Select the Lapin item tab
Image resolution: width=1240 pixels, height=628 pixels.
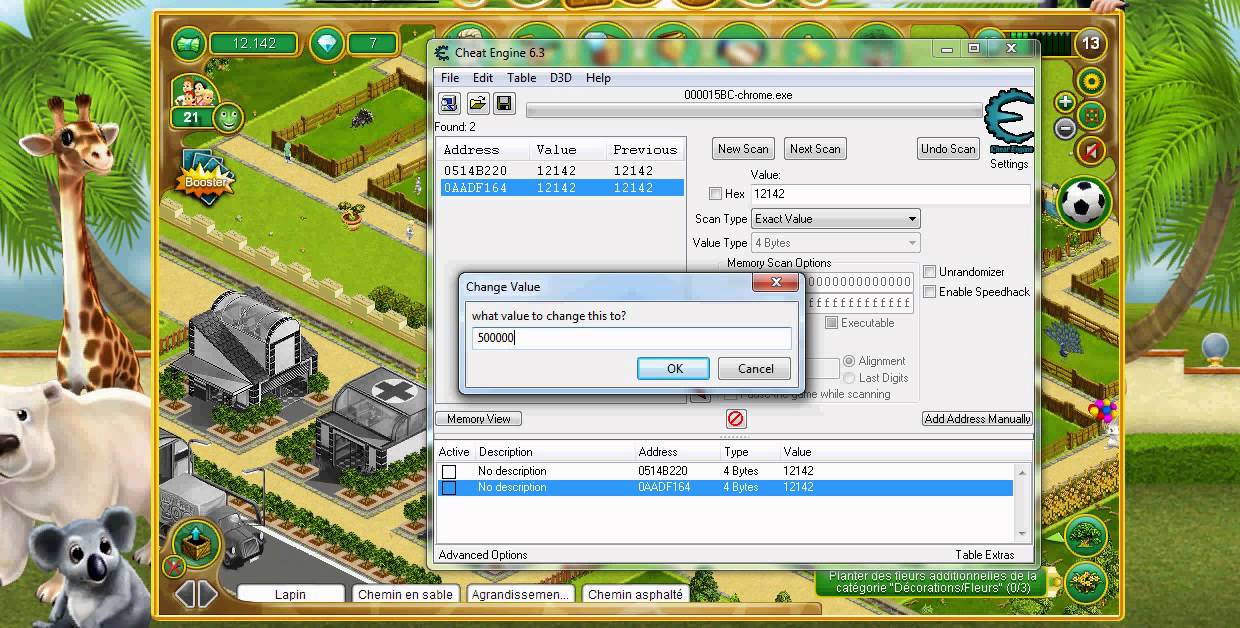(290, 594)
